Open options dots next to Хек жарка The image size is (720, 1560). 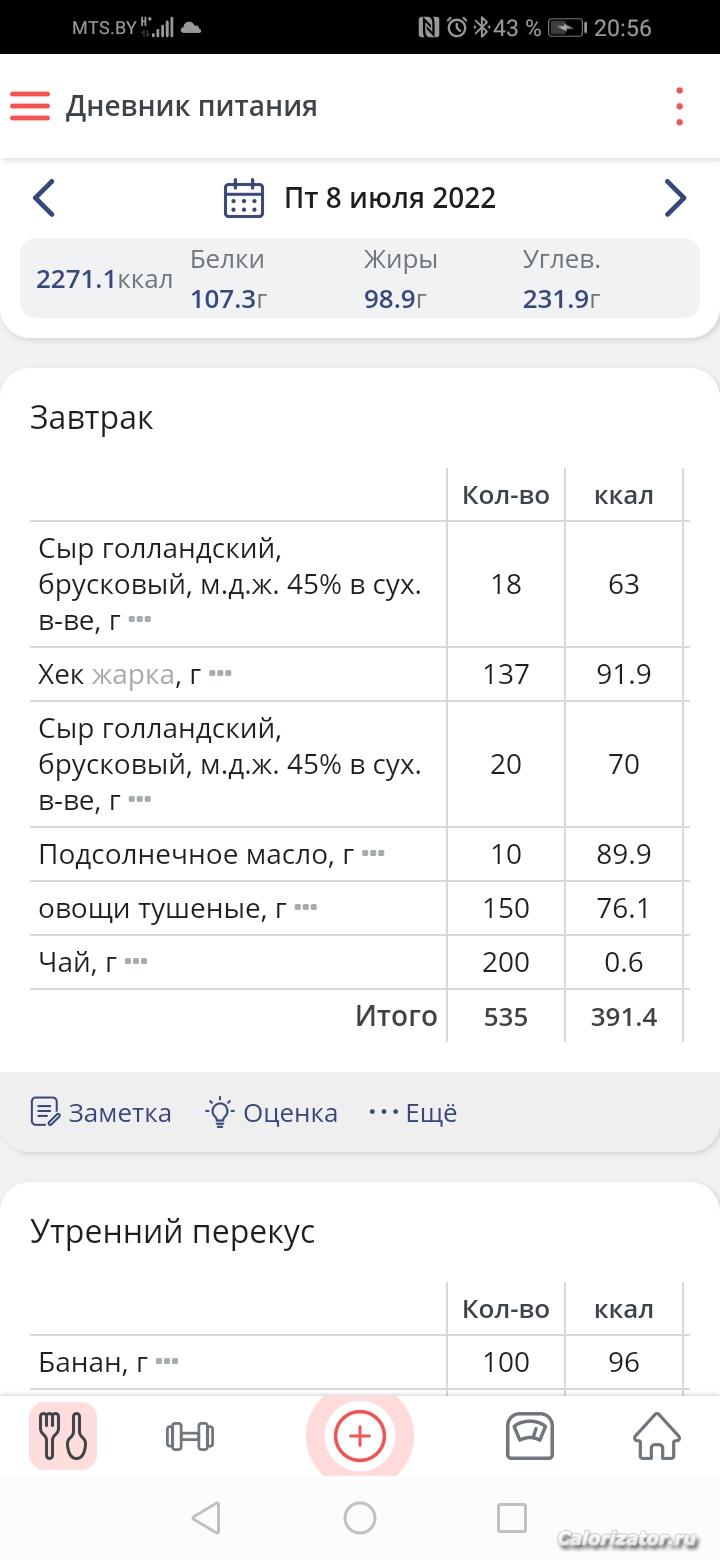[x=220, y=674]
